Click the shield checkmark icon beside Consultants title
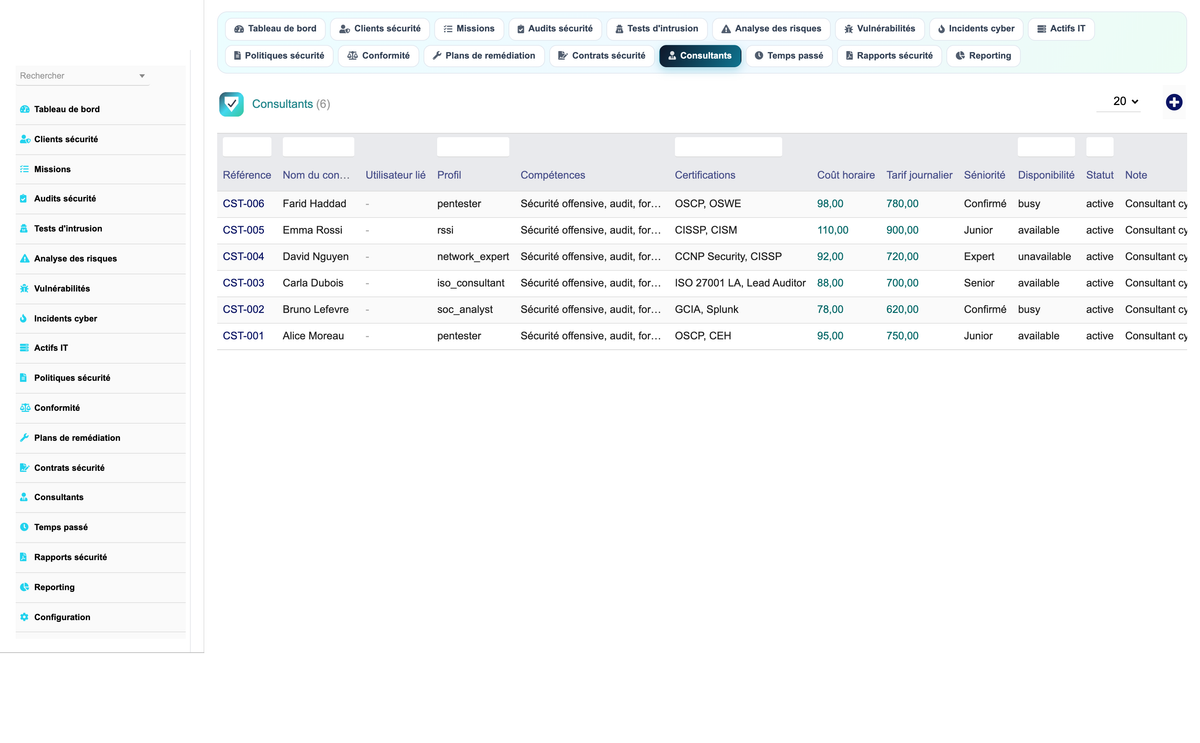 (231, 104)
